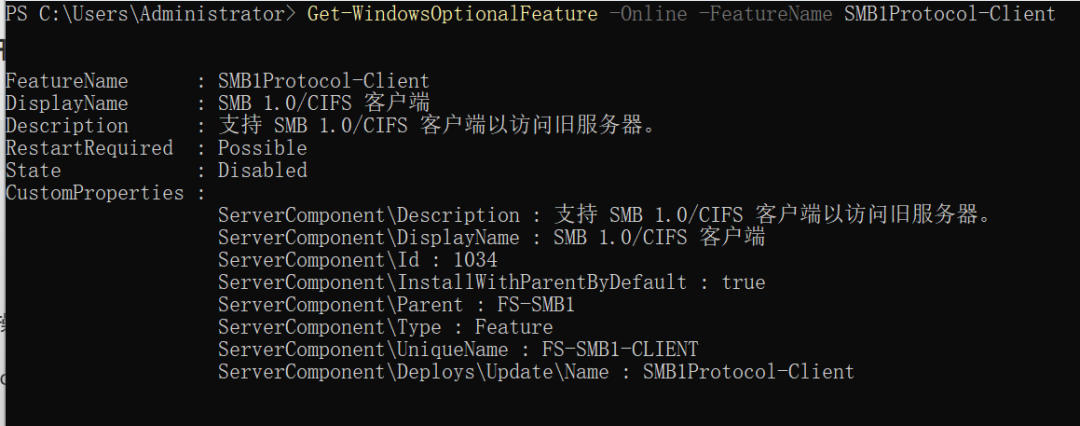This screenshot has width=1080, height=426.
Task: Click SMB1Protocol-Client argument on the command line
Action: pos(950,14)
